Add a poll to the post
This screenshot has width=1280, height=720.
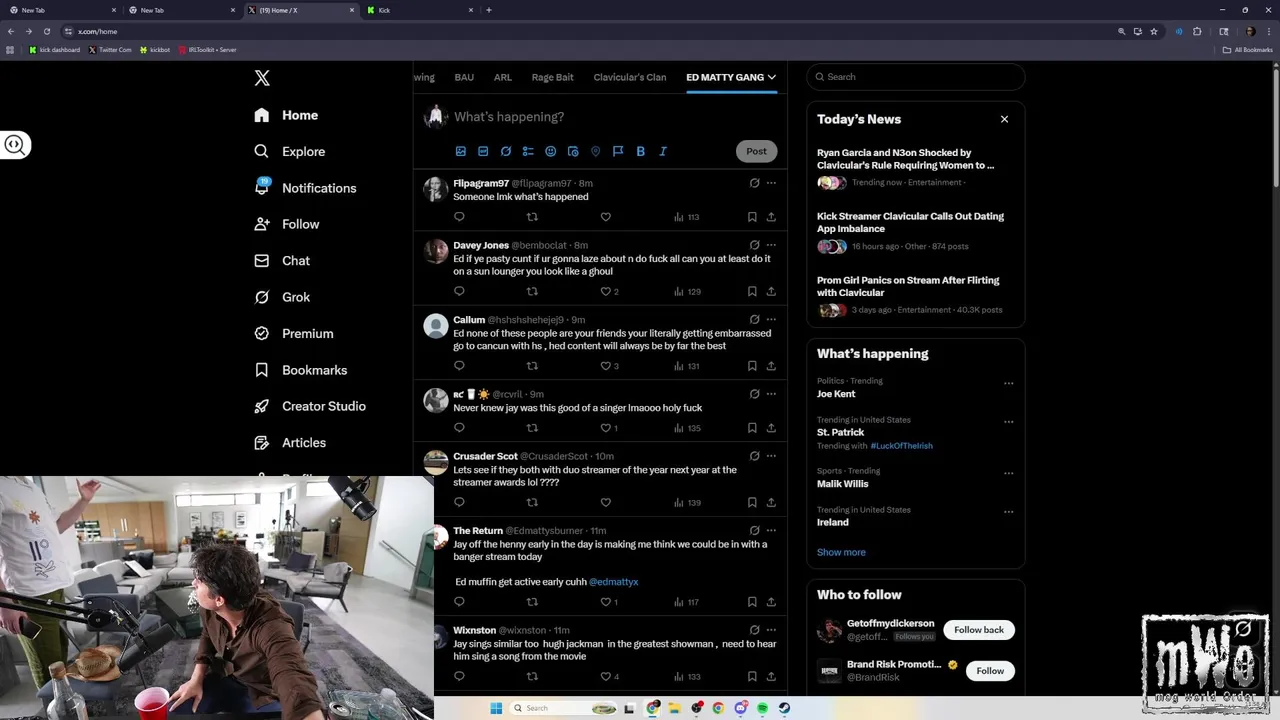[x=528, y=151]
